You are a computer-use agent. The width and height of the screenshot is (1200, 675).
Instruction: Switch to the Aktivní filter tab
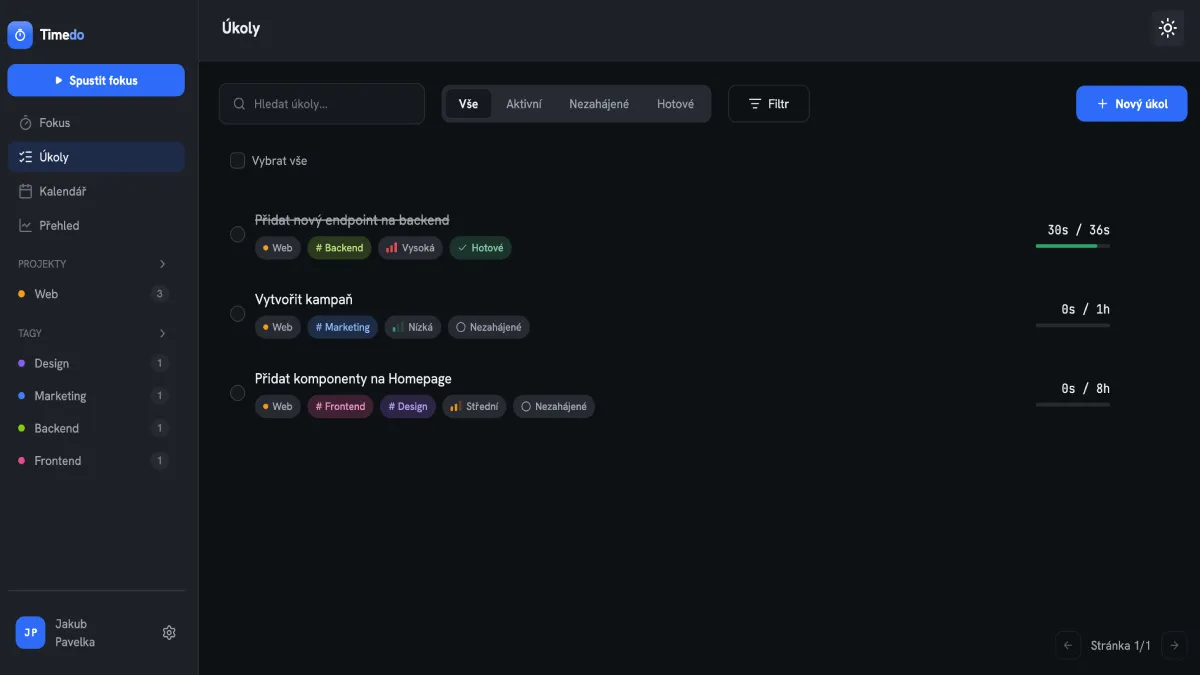coord(524,104)
